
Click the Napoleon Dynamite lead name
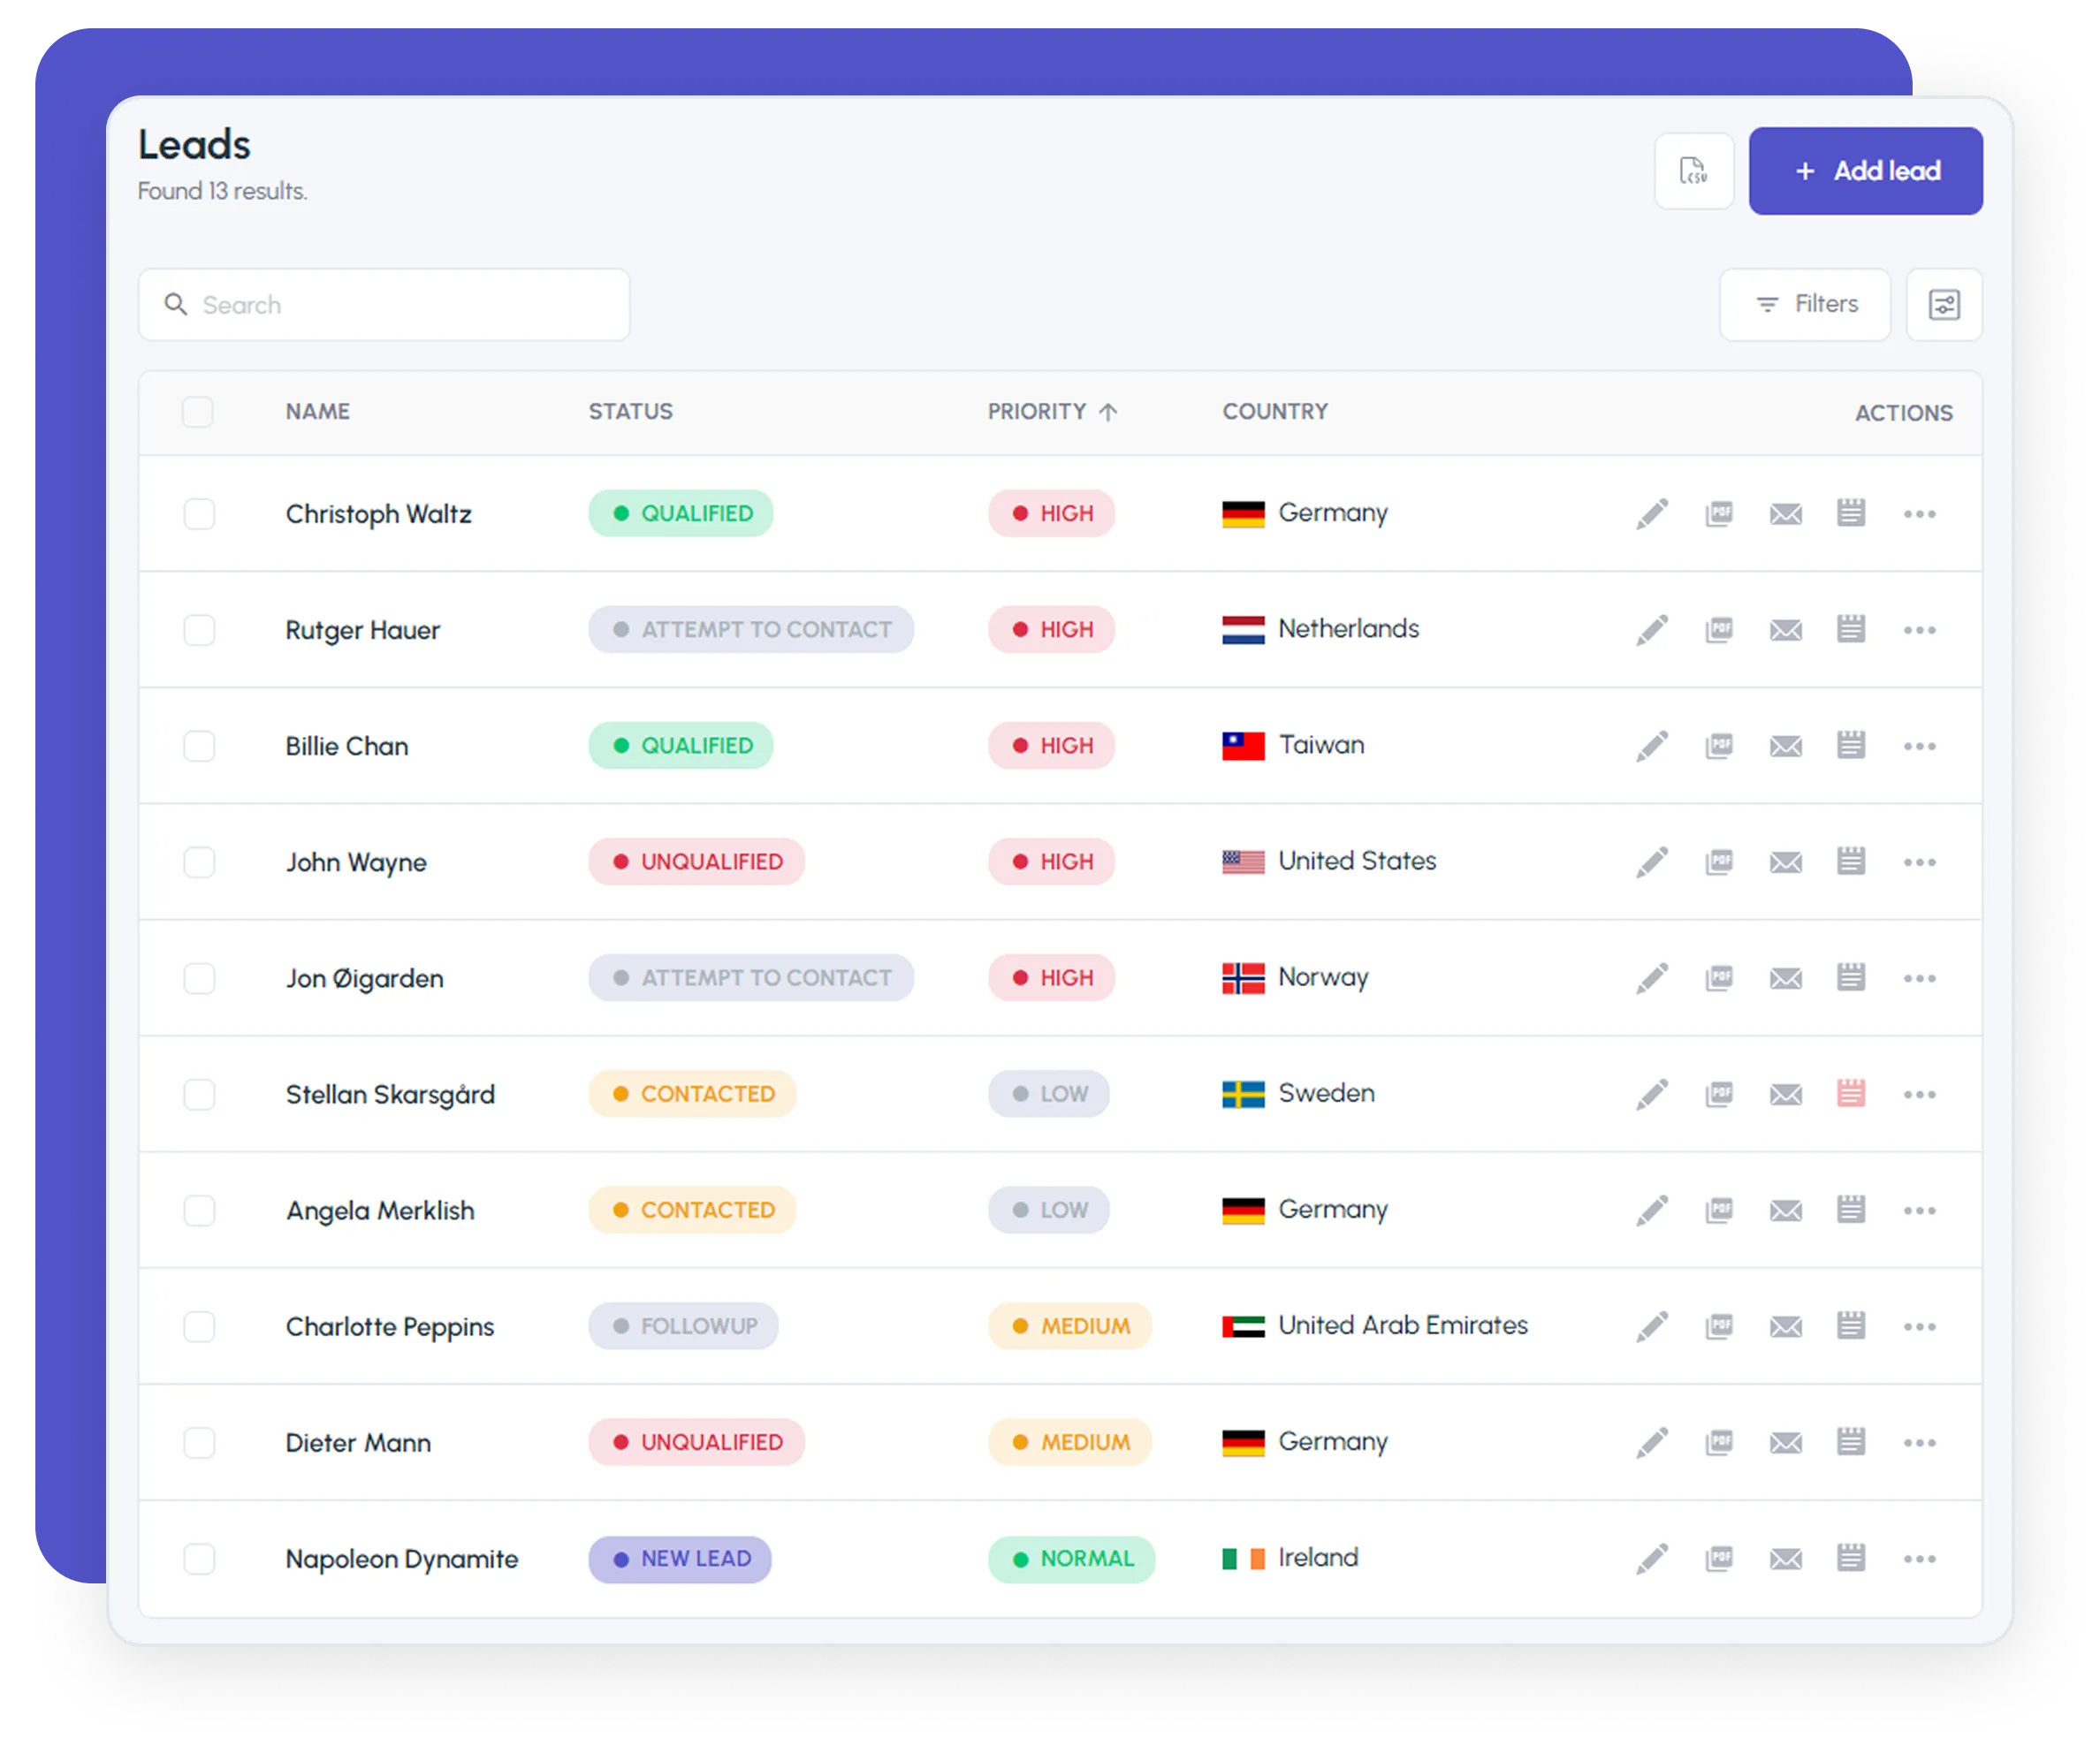point(402,1559)
